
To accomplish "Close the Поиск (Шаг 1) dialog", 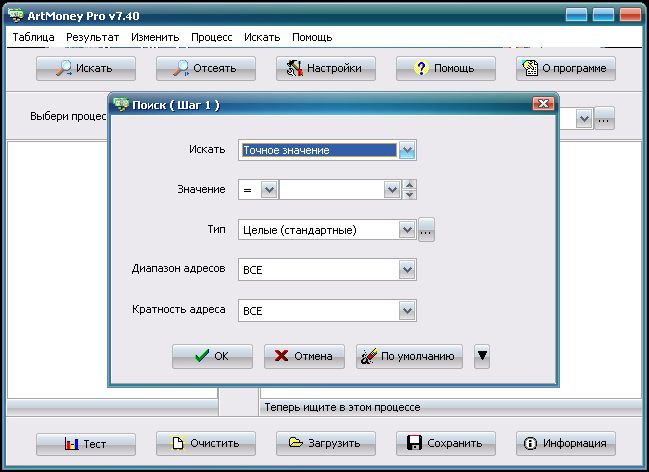I will click(543, 104).
